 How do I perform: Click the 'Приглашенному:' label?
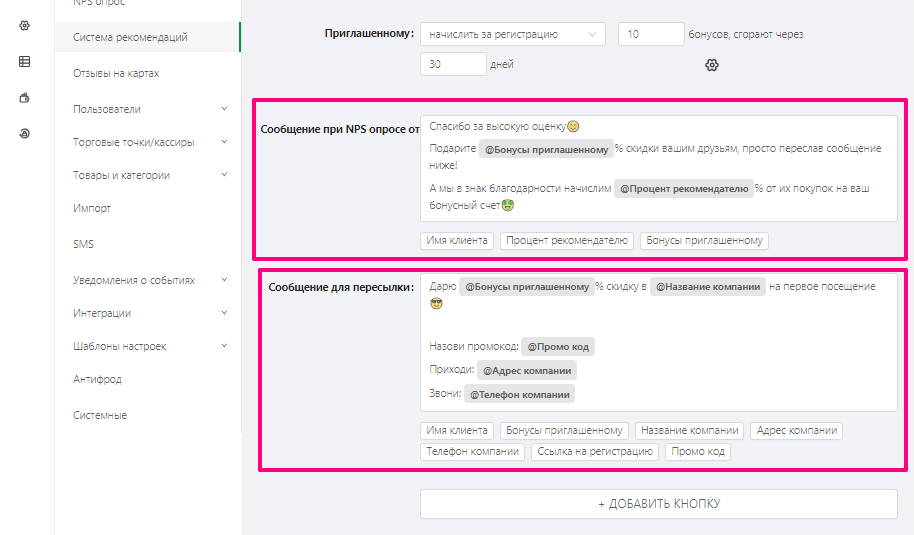(369, 34)
